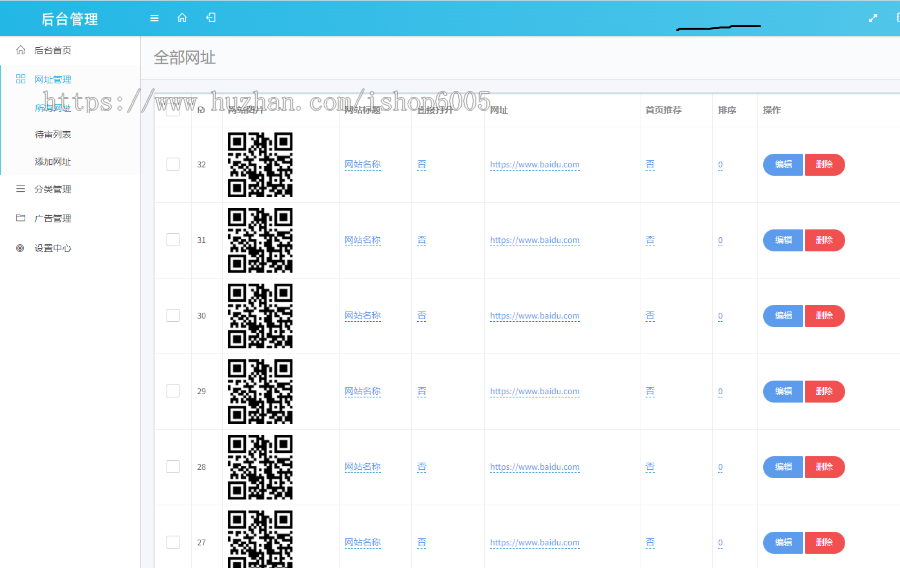Tick the checkbox for row ID 30
The height and width of the screenshot is (568, 900).
pyautogui.click(x=173, y=316)
